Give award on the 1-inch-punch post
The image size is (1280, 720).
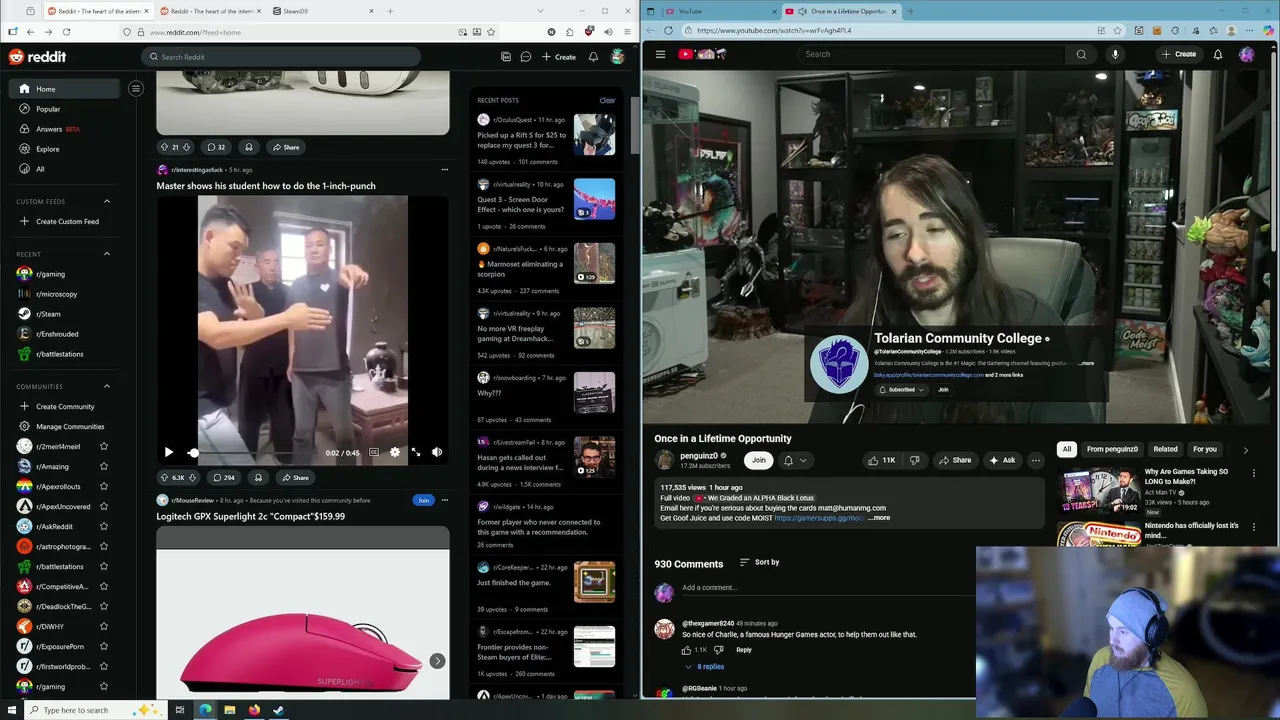258,478
